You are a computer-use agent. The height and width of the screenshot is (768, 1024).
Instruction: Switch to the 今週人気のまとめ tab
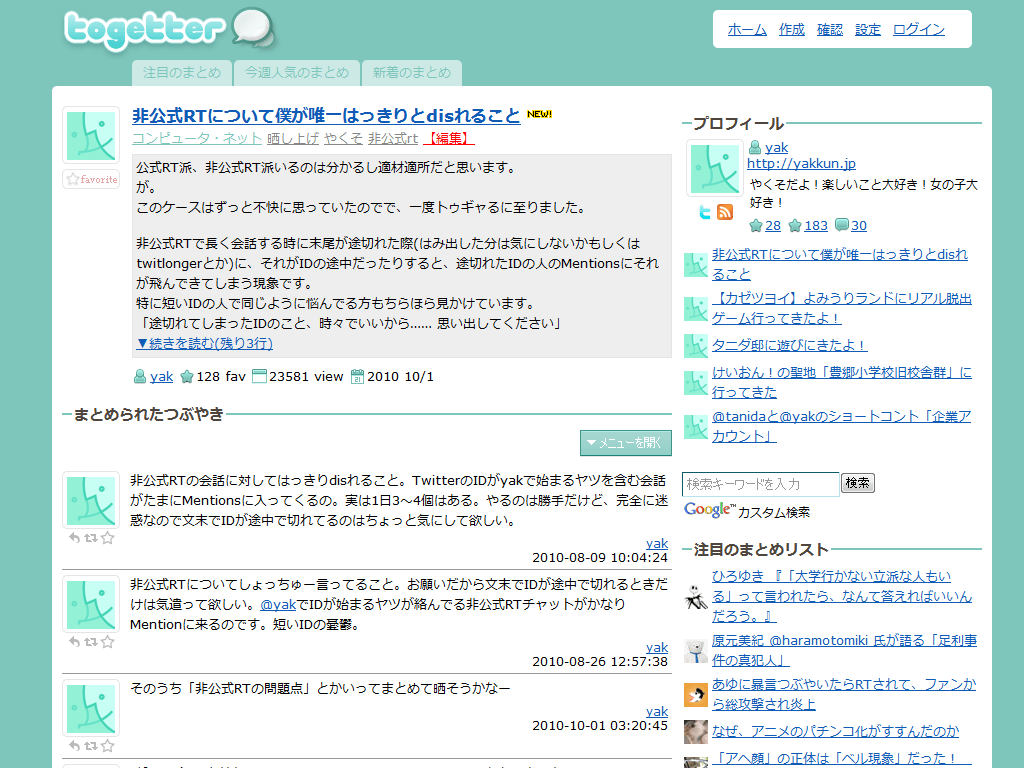click(297, 72)
